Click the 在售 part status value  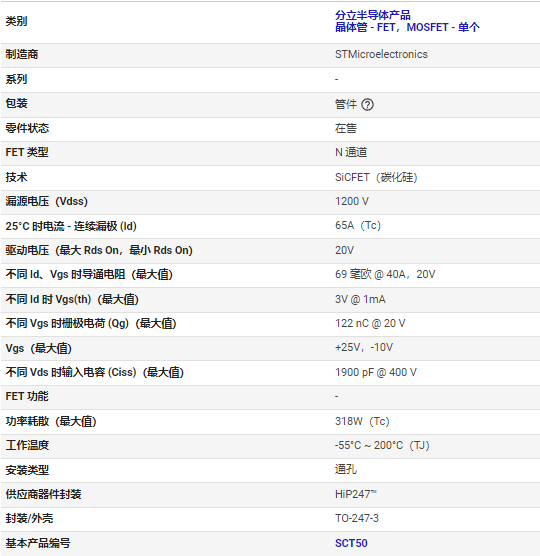[x=346, y=128]
